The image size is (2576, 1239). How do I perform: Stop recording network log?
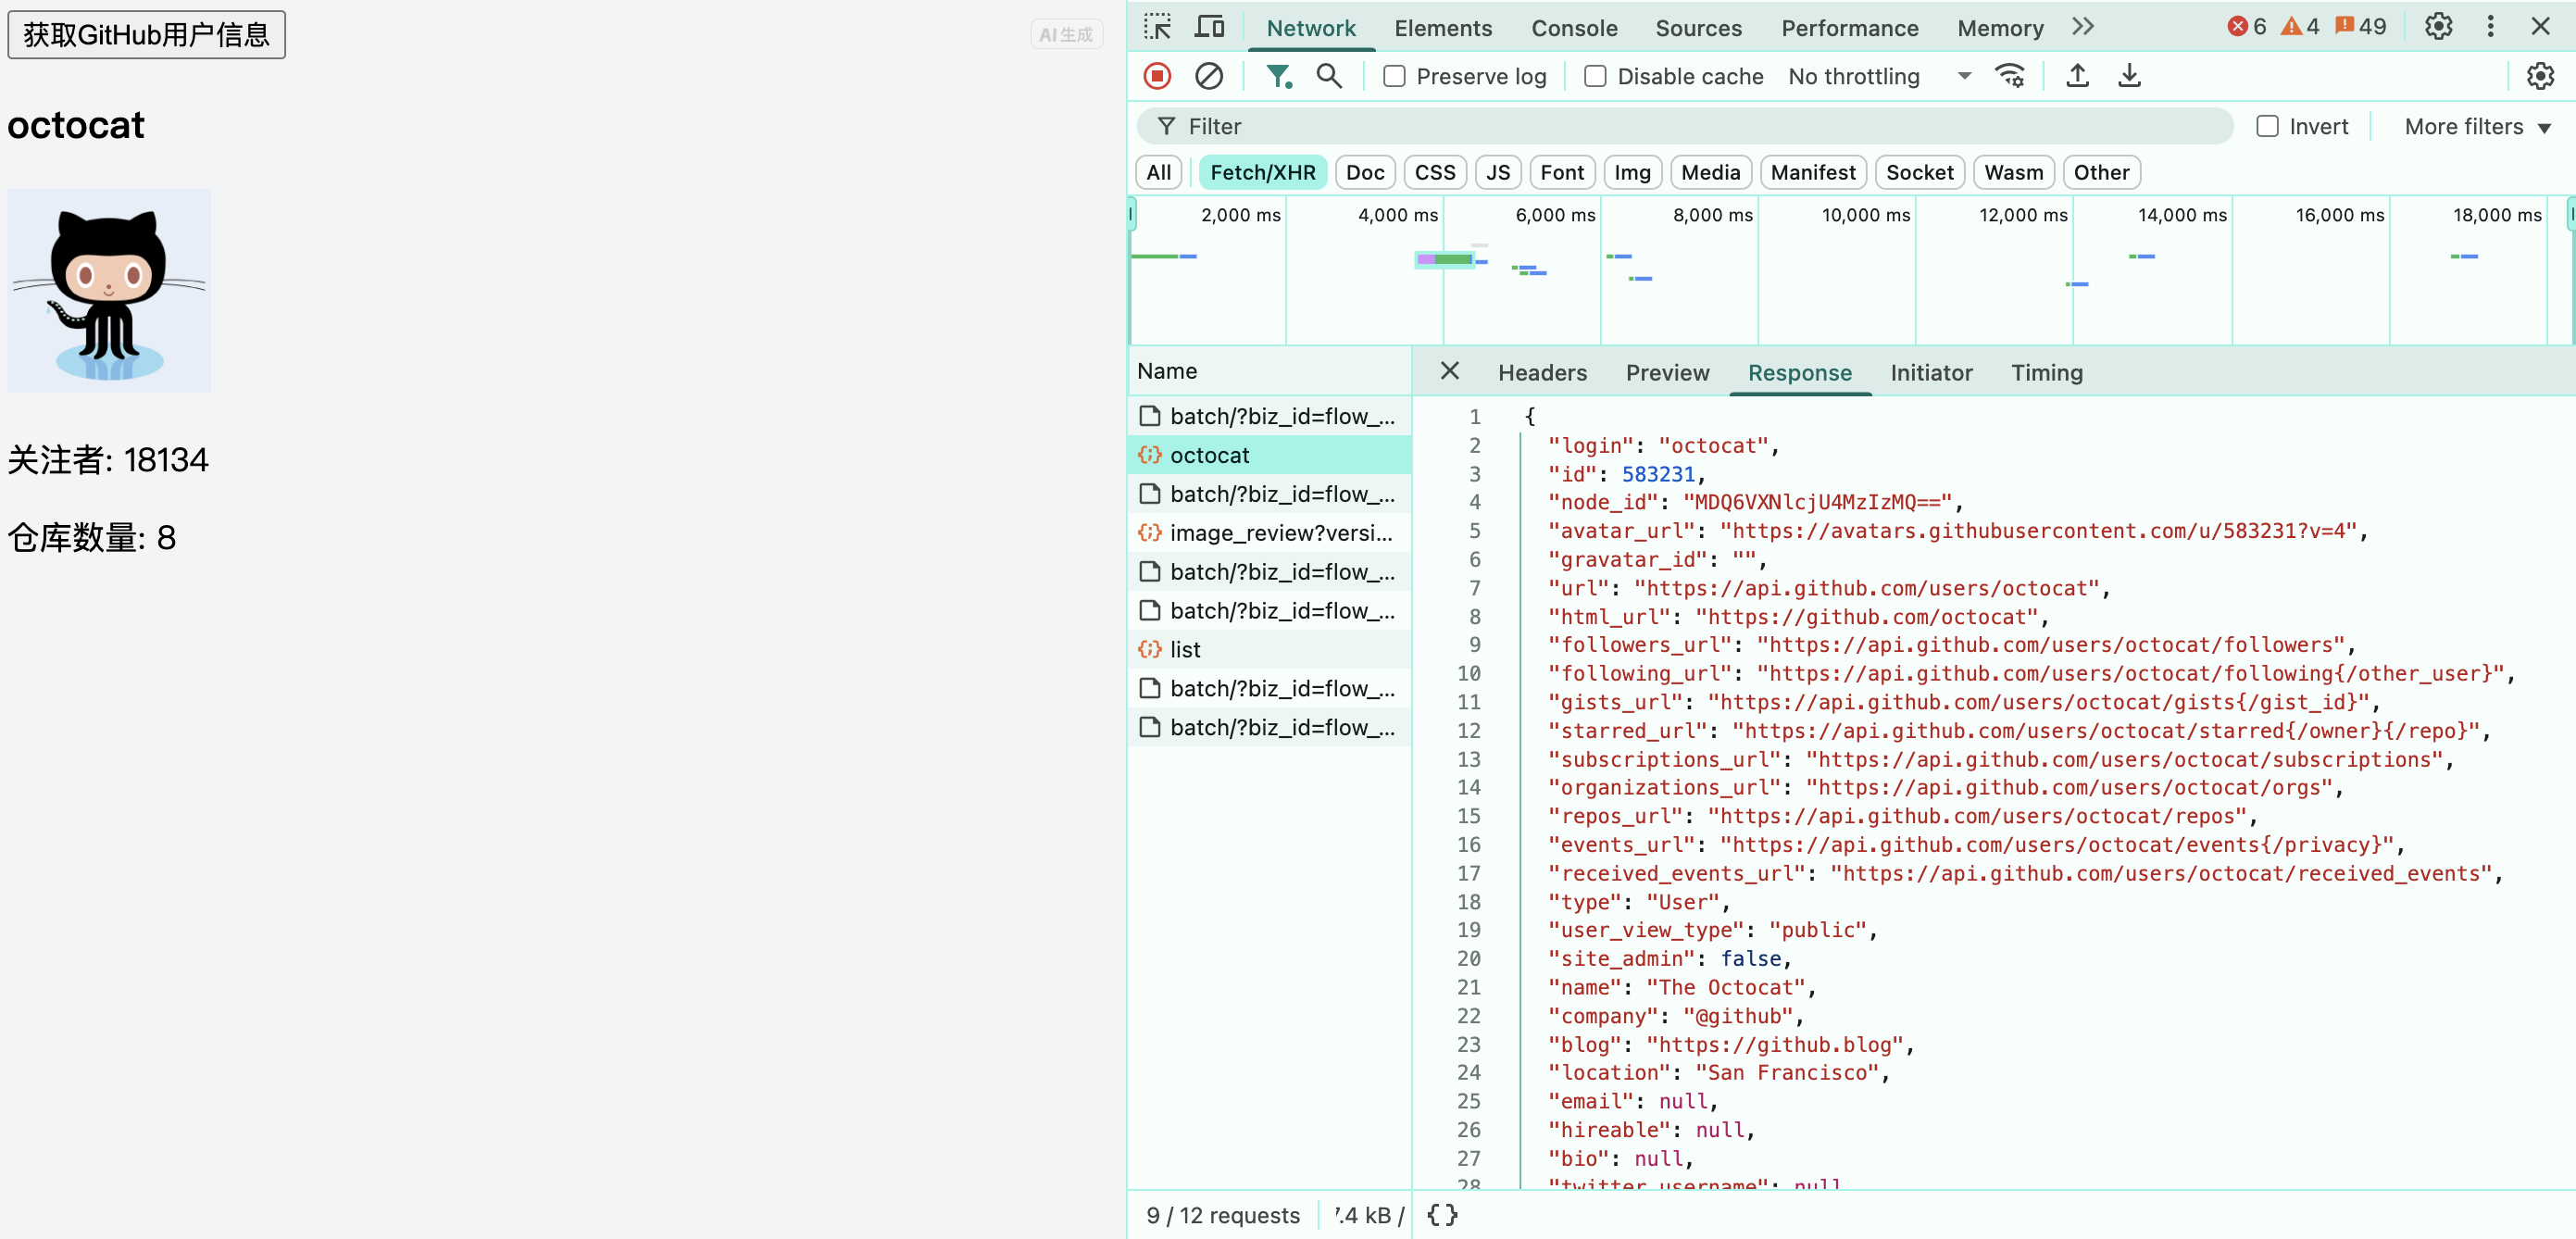[x=1157, y=76]
